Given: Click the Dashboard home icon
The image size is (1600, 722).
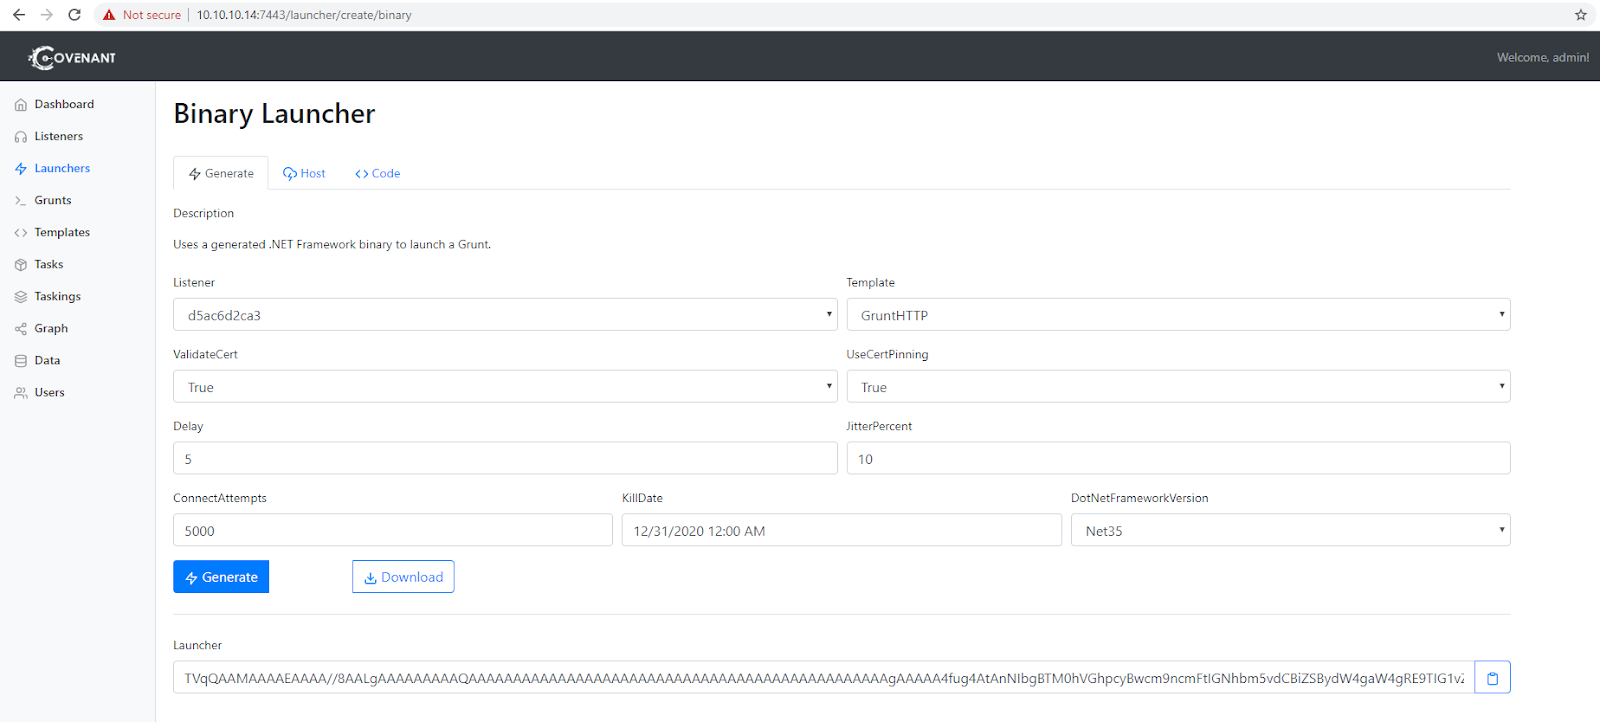Looking at the screenshot, I should [21, 105].
